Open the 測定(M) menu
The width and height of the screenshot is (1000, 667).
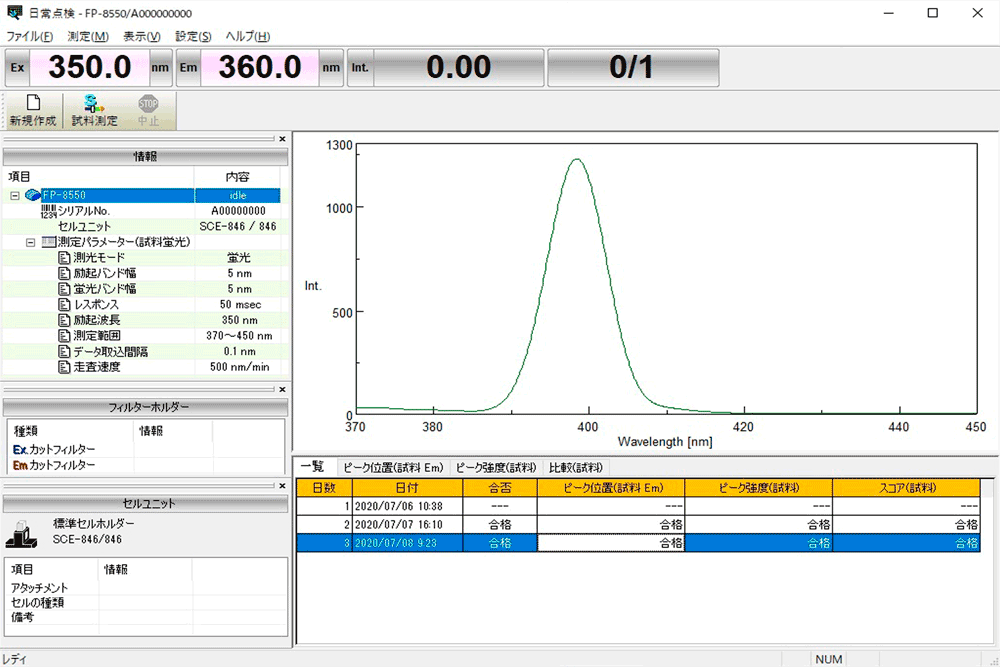(88, 36)
